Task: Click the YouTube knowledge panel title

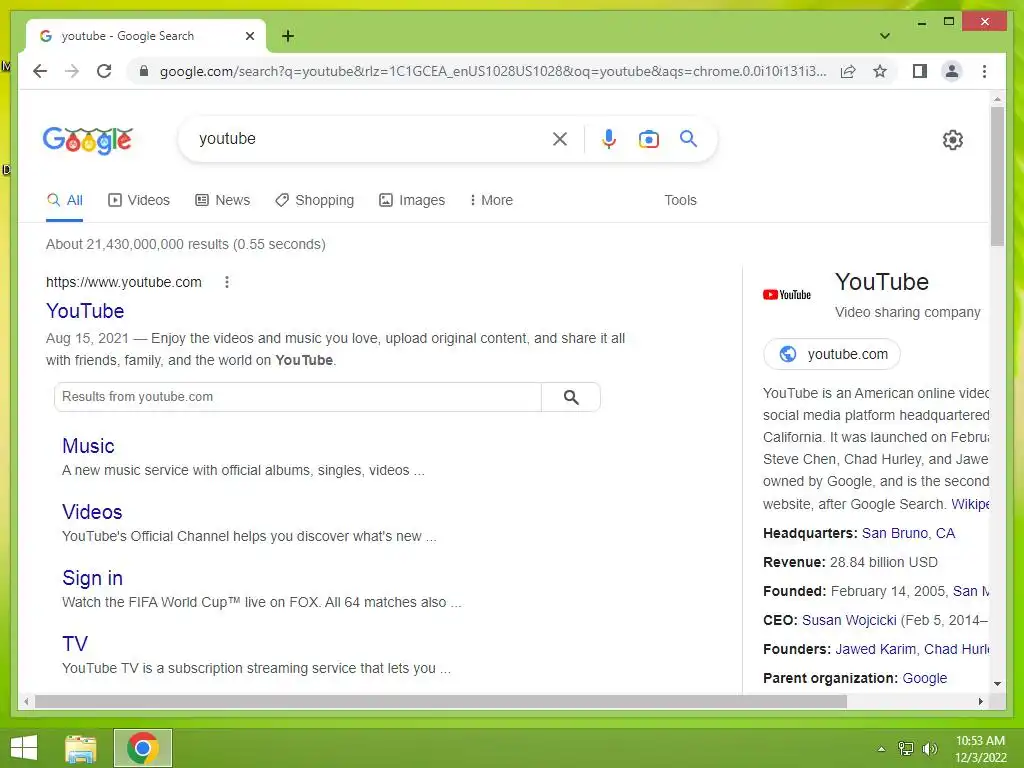Action: pyautogui.click(x=882, y=282)
